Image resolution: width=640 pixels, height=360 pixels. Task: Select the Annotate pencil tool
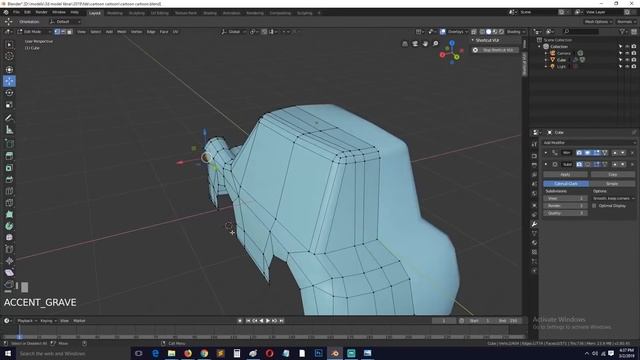tap(9, 118)
